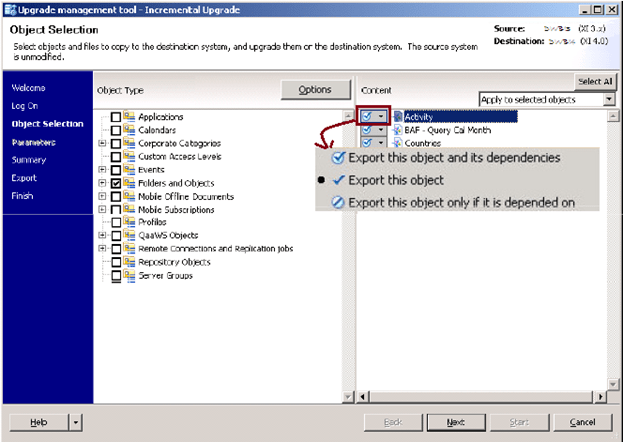Click the Calendars folder icon

(x=129, y=130)
